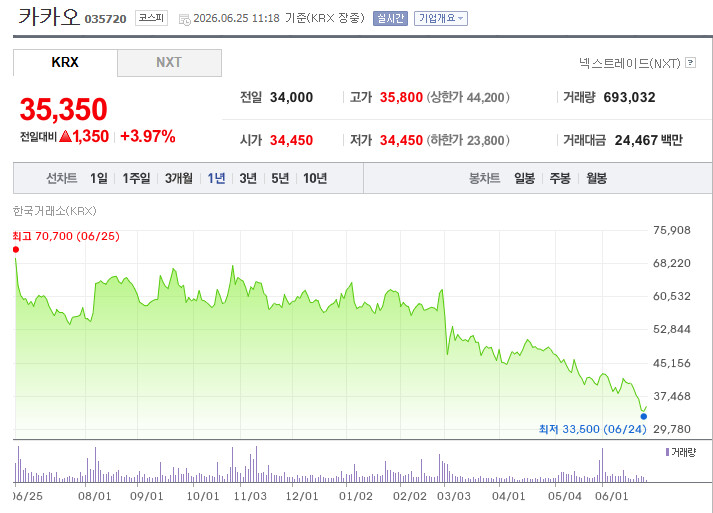Click the 29,780 y-axis label

click(672, 429)
